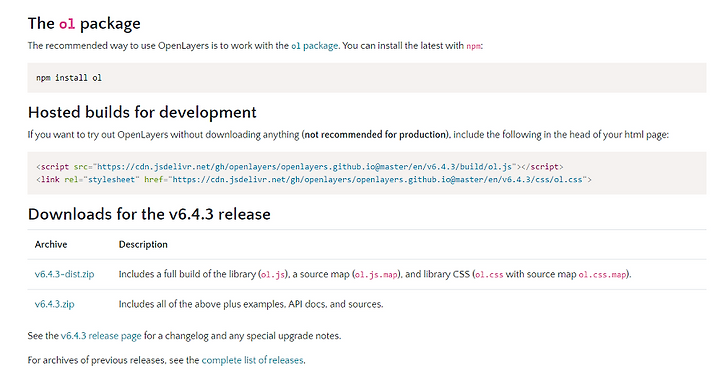Open the complete list of releases
The image size is (720, 389).
(253, 360)
